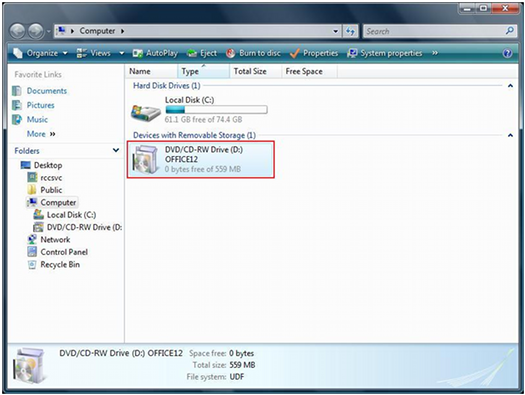Click File system UDF value
The width and height of the screenshot is (525, 395).
coord(237,377)
